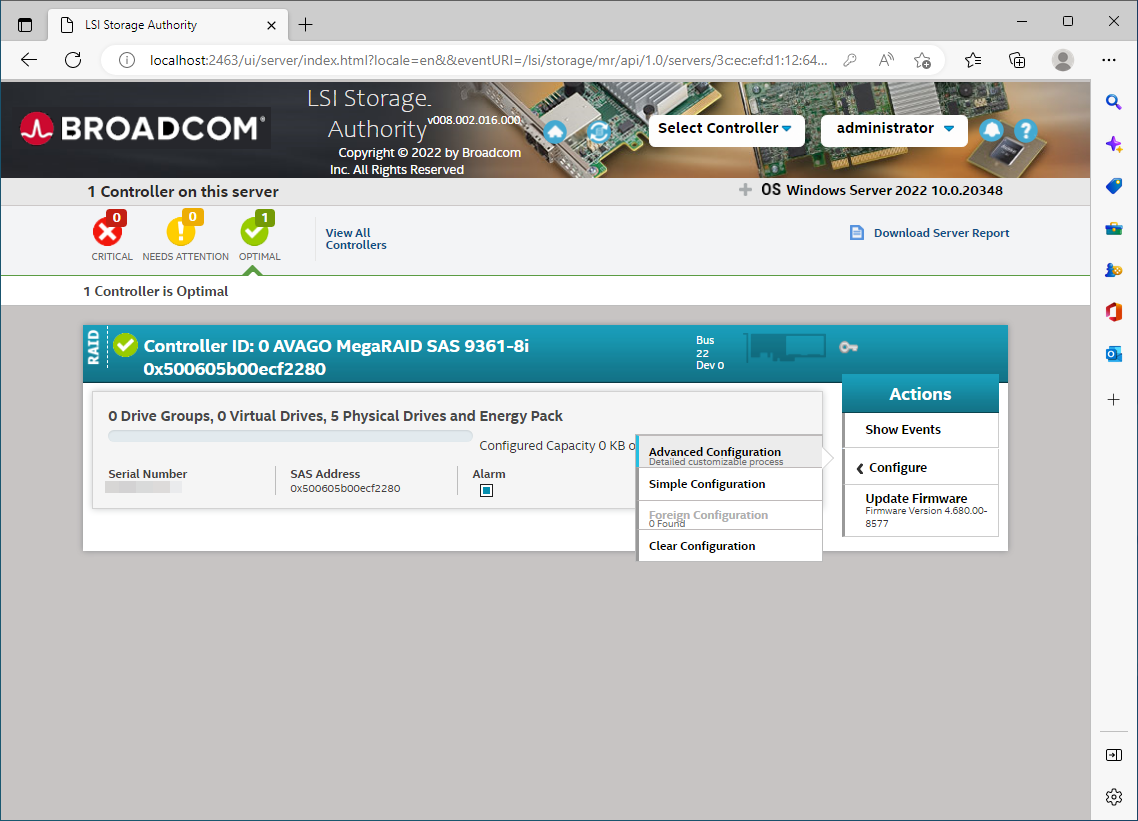The width and height of the screenshot is (1138, 821).
Task: Click the OS Windows Server 2022 text
Action: click(882, 190)
